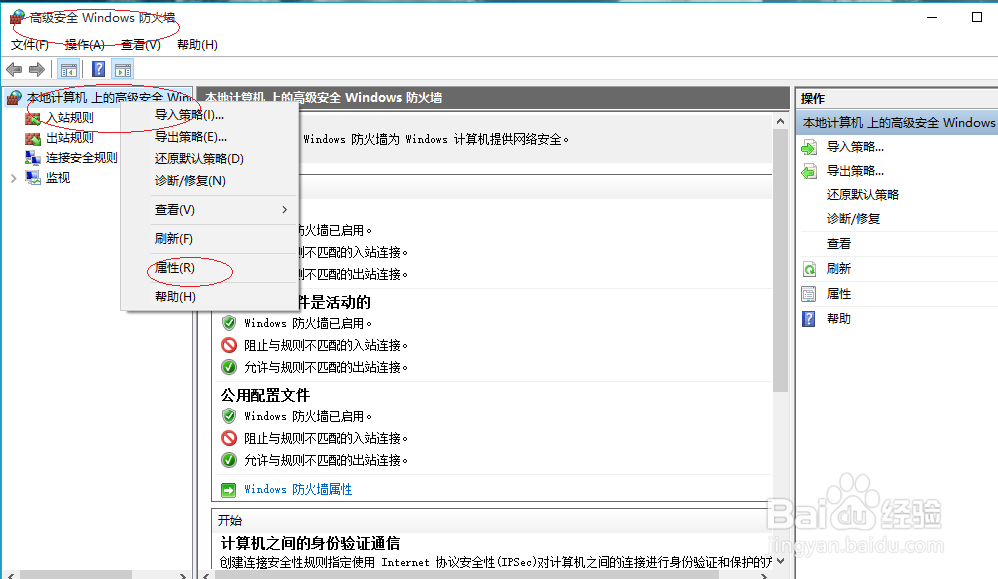Click the Back arrow in the toolbar
This screenshot has width=998, height=579.
[14, 69]
